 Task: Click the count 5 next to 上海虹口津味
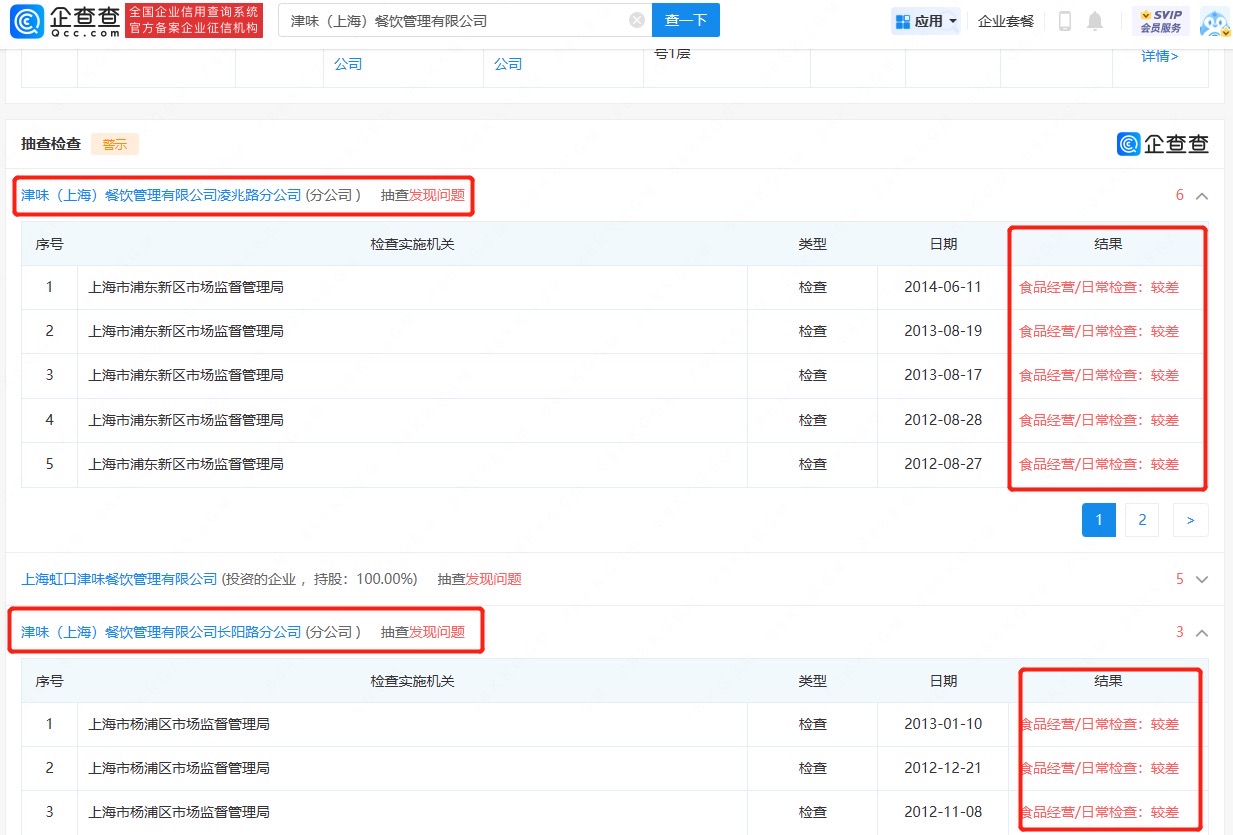pyautogui.click(x=1179, y=579)
